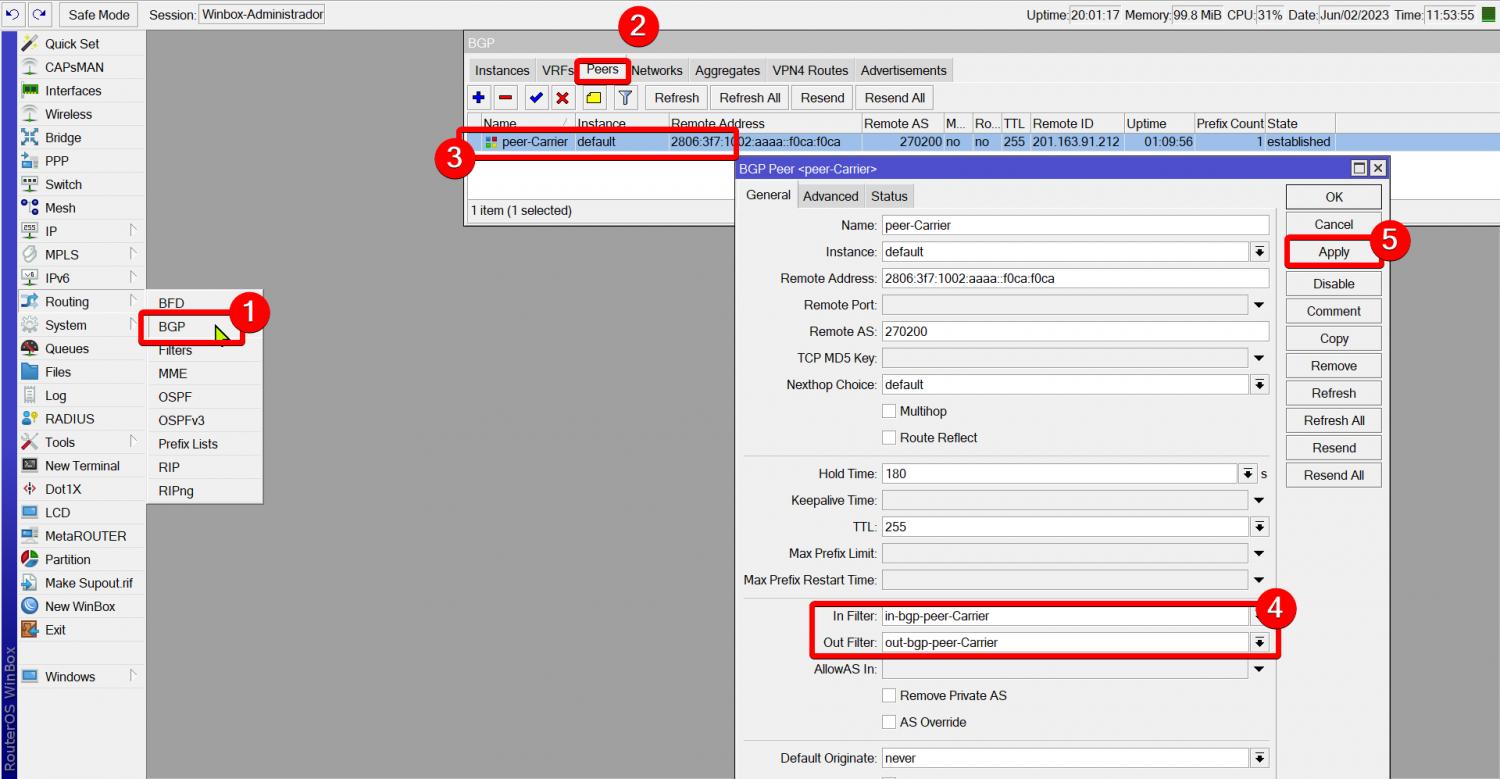Click the blue checkmark enable icon
The image size is (1500, 779).
coord(536,97)
